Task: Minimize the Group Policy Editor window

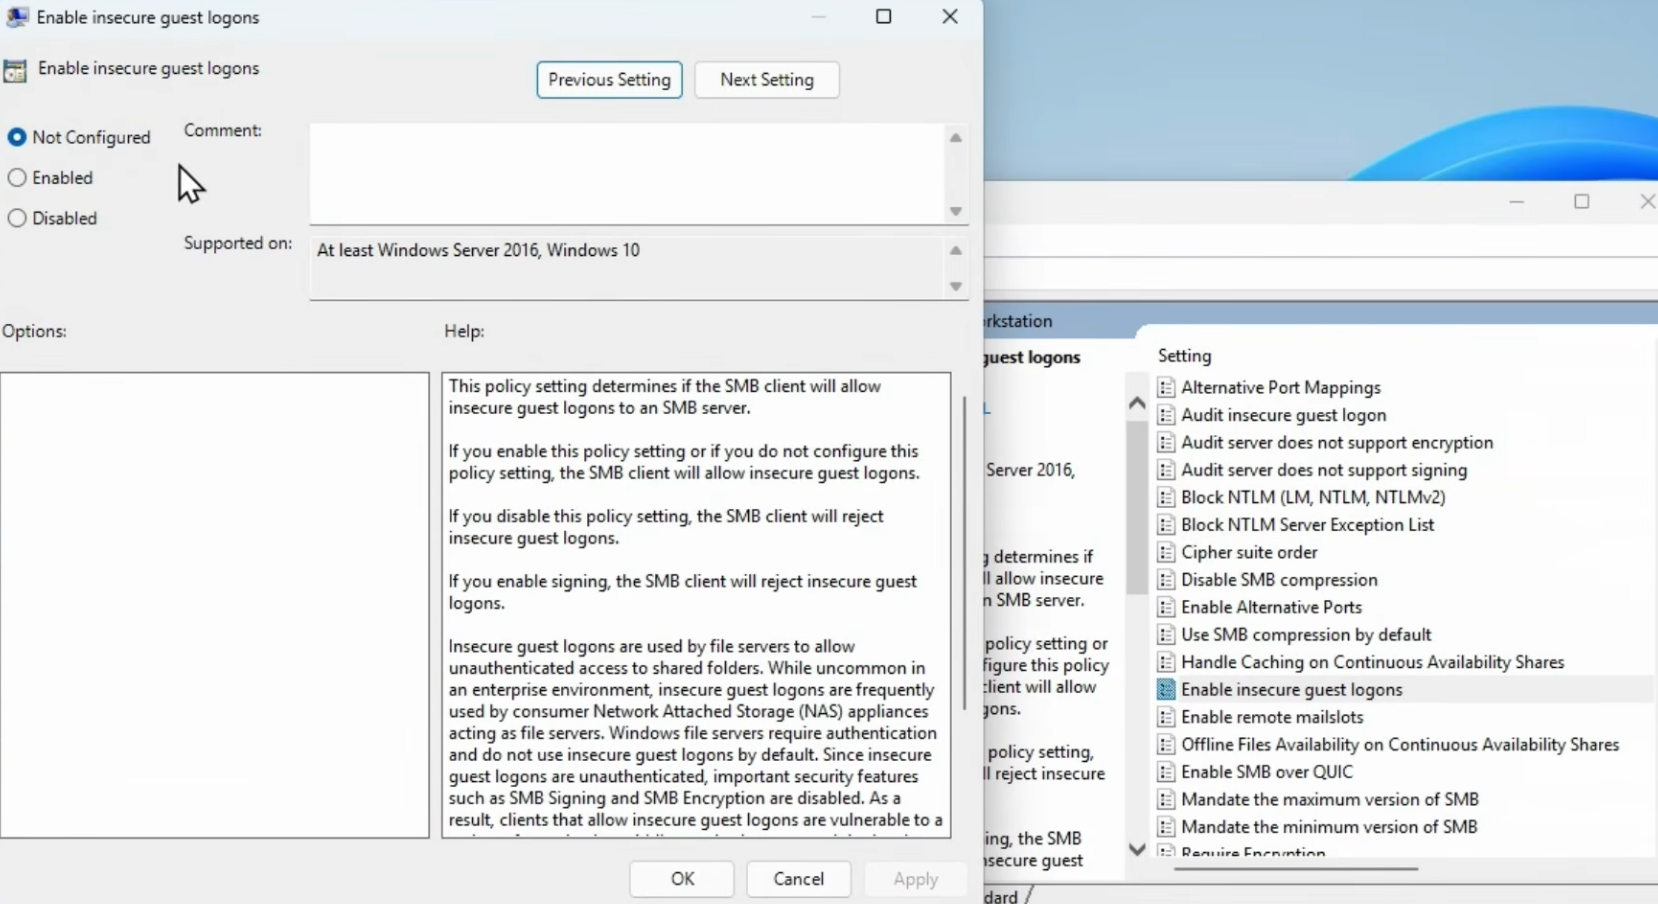Action: pyautogui.click(x=1516, y=202)
